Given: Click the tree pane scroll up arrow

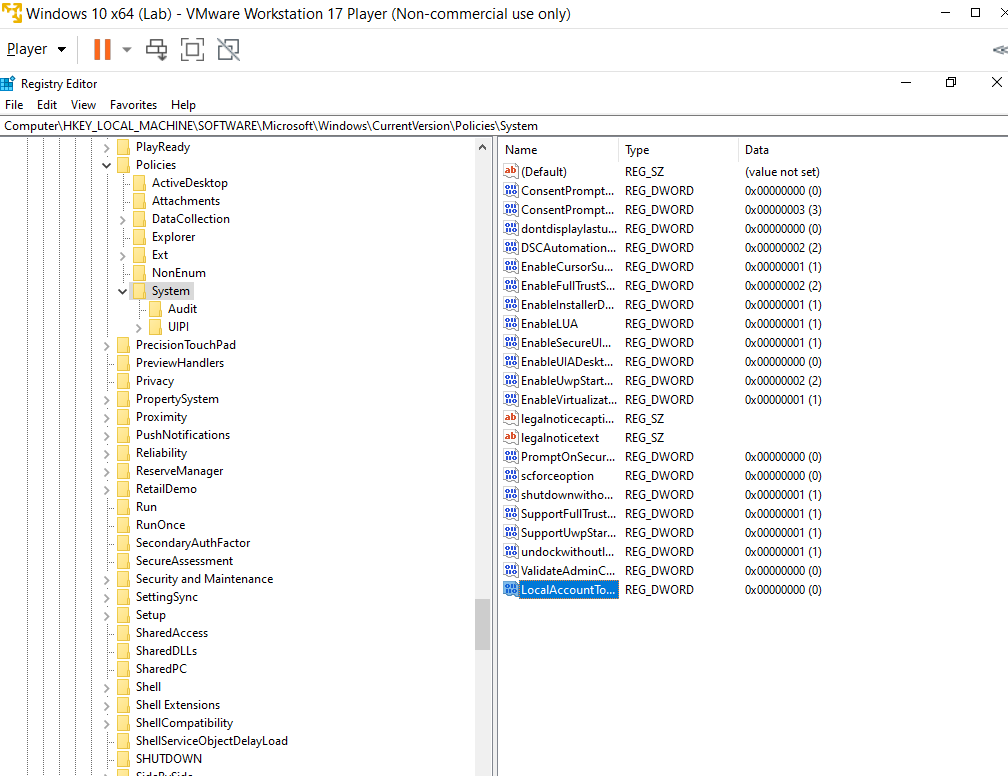Looking at the screenshot, I should point(483,147).
